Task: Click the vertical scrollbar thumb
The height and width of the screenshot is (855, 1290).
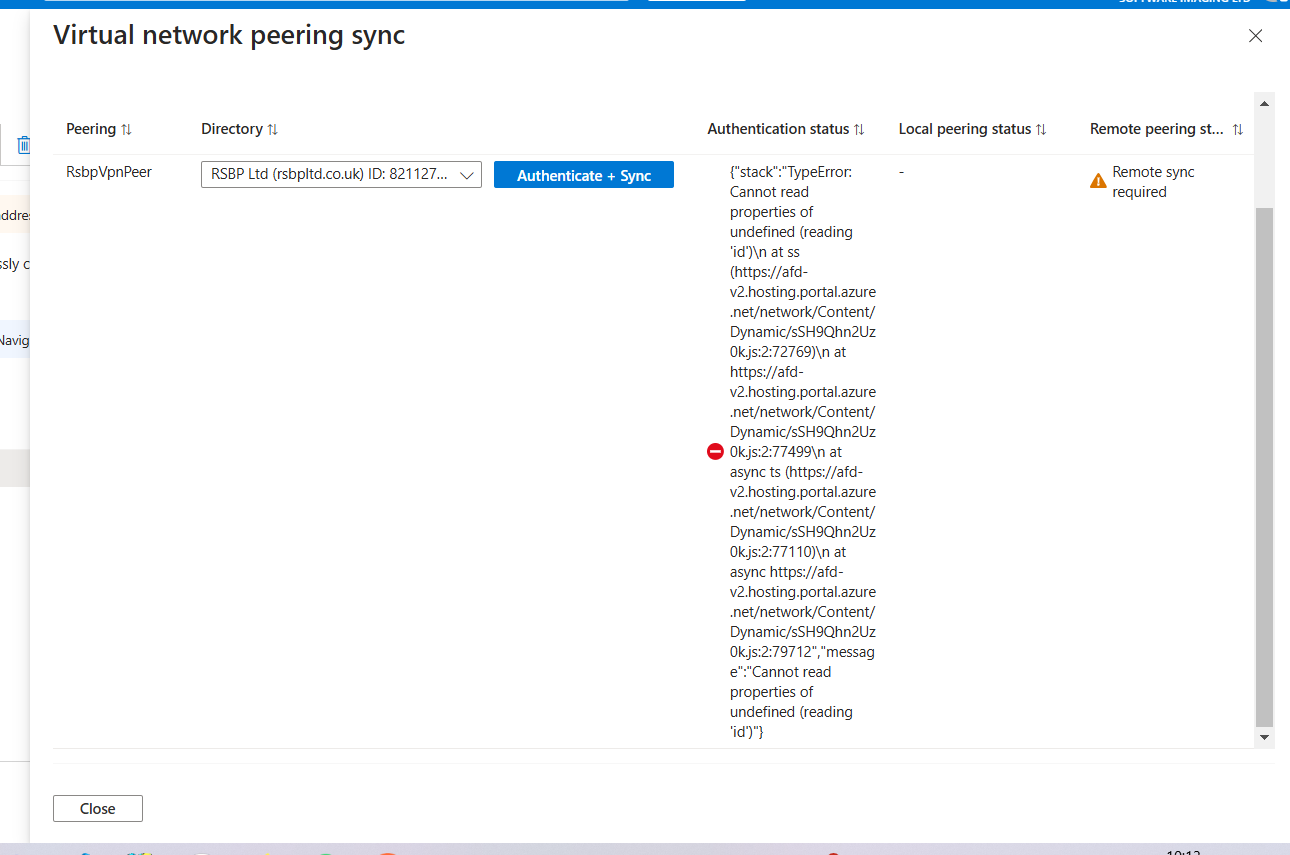Action: coord(1264,467)
